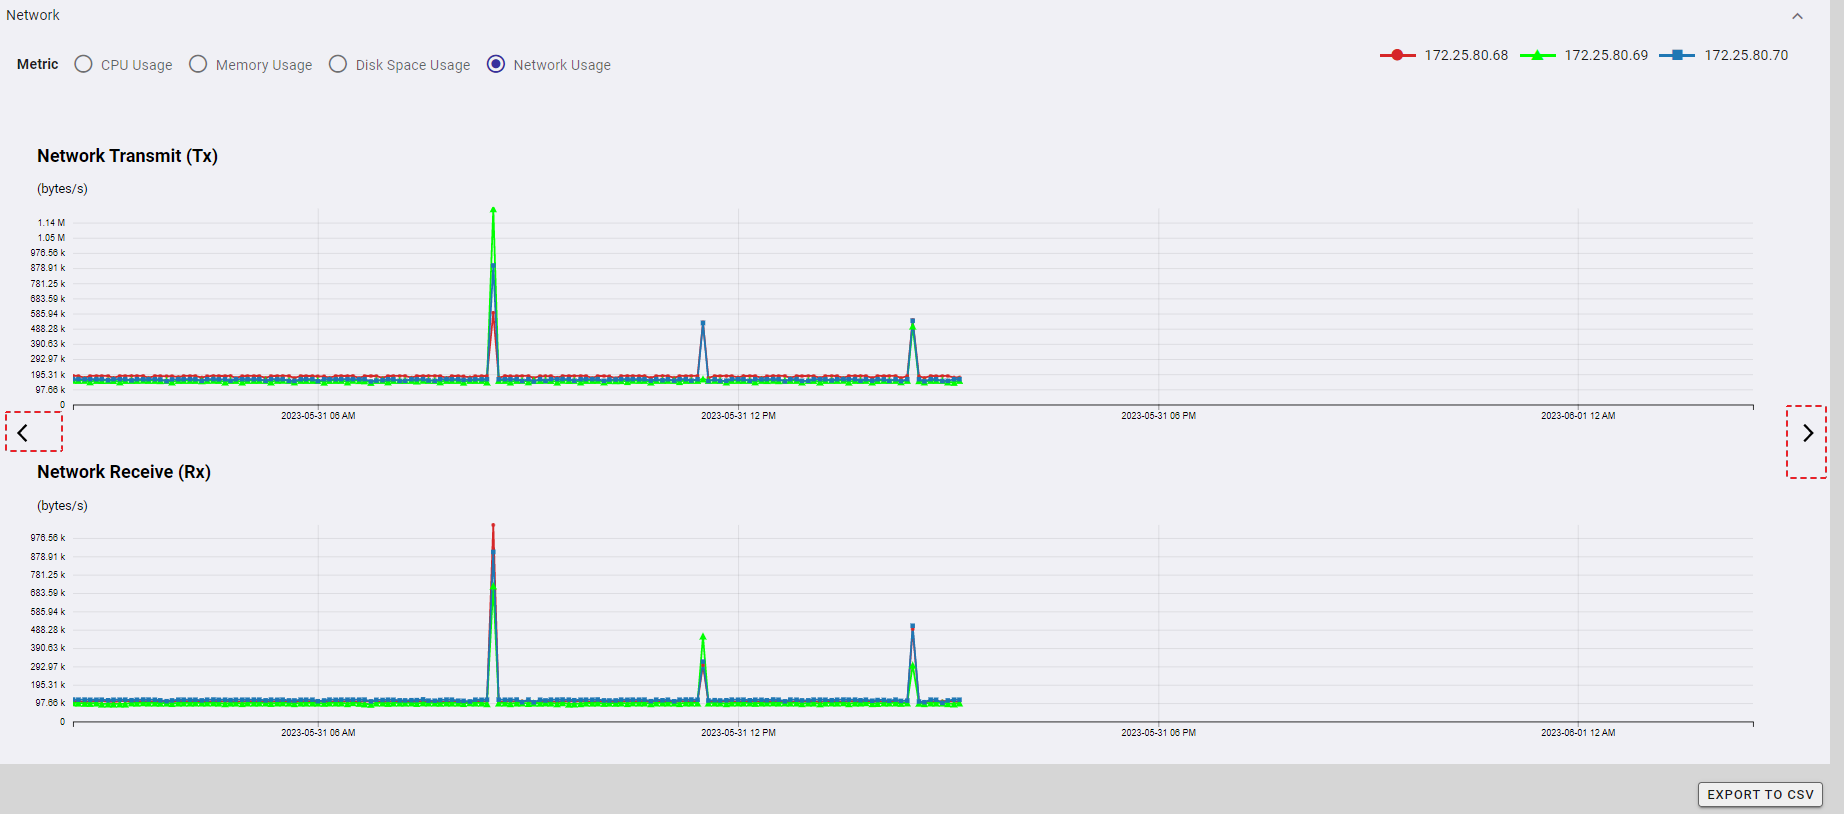The width and height of the screenshot is (1844, 814).
Task: Click the rightmost spike in the Transmit chart
Action: [x=912, y=321]
